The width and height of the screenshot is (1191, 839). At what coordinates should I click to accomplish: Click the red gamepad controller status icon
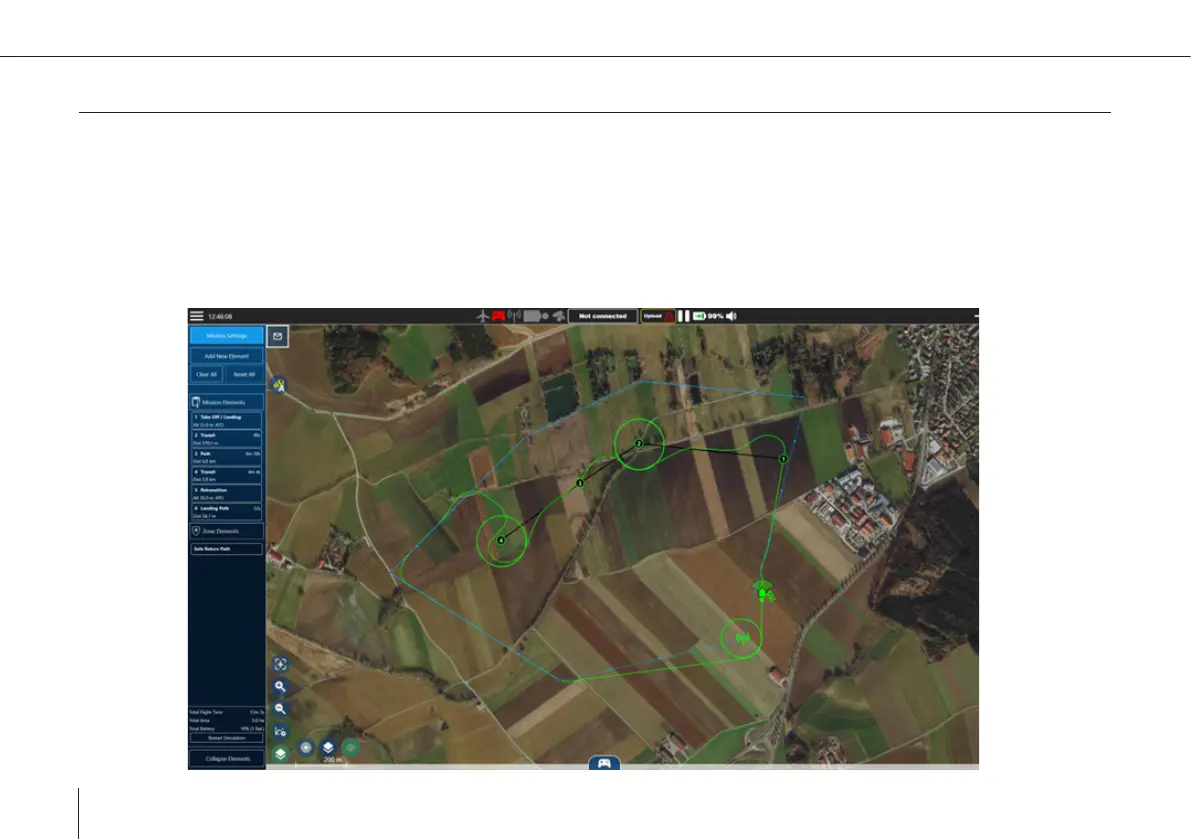coord(498,316)
